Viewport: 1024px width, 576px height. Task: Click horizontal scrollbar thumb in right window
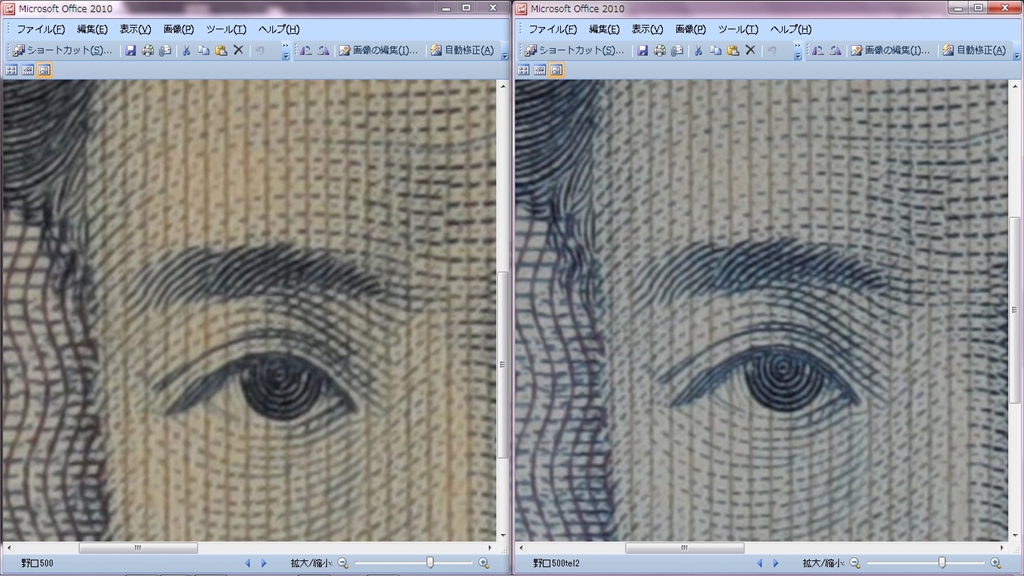(x=684, y=548)
